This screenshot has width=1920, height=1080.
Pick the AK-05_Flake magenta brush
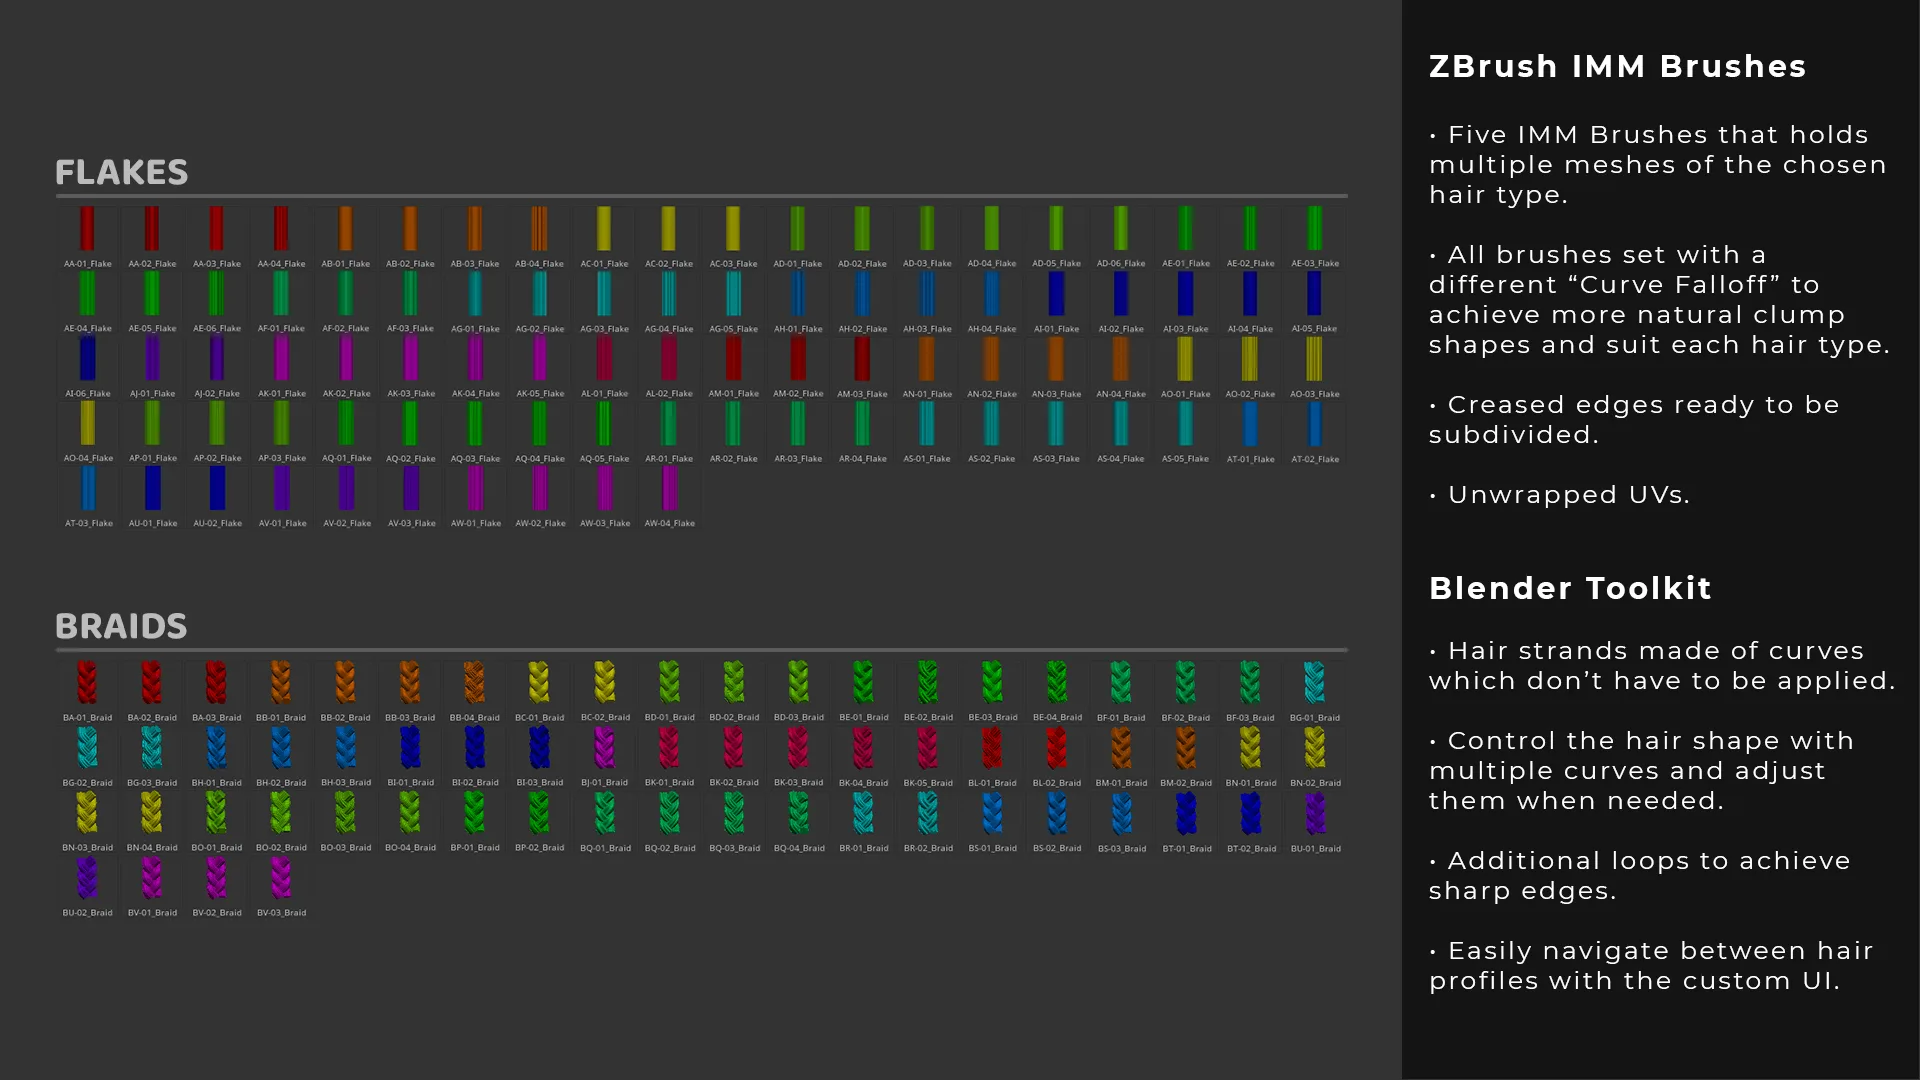click(x=540, y=360)
